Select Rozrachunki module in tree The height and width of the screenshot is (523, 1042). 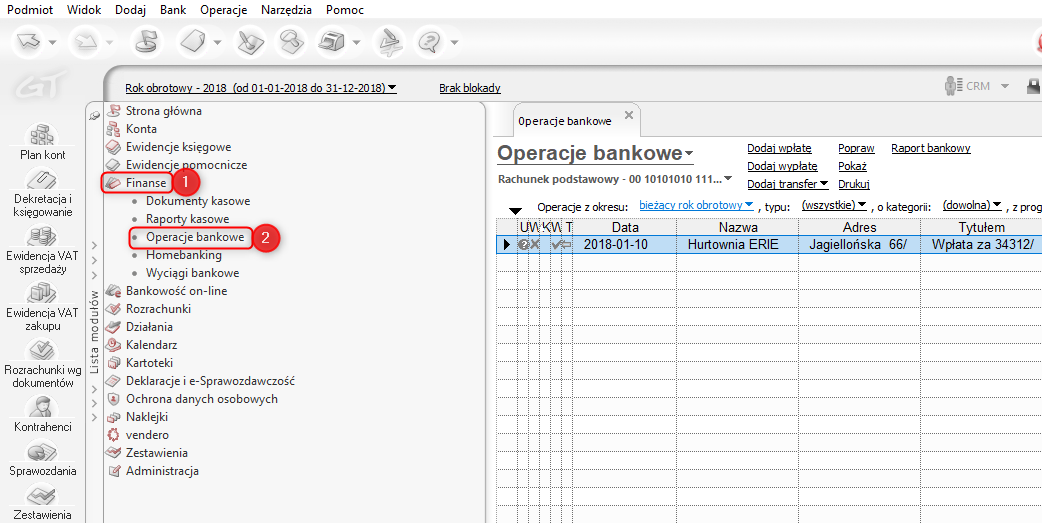[x=158, y=309]
